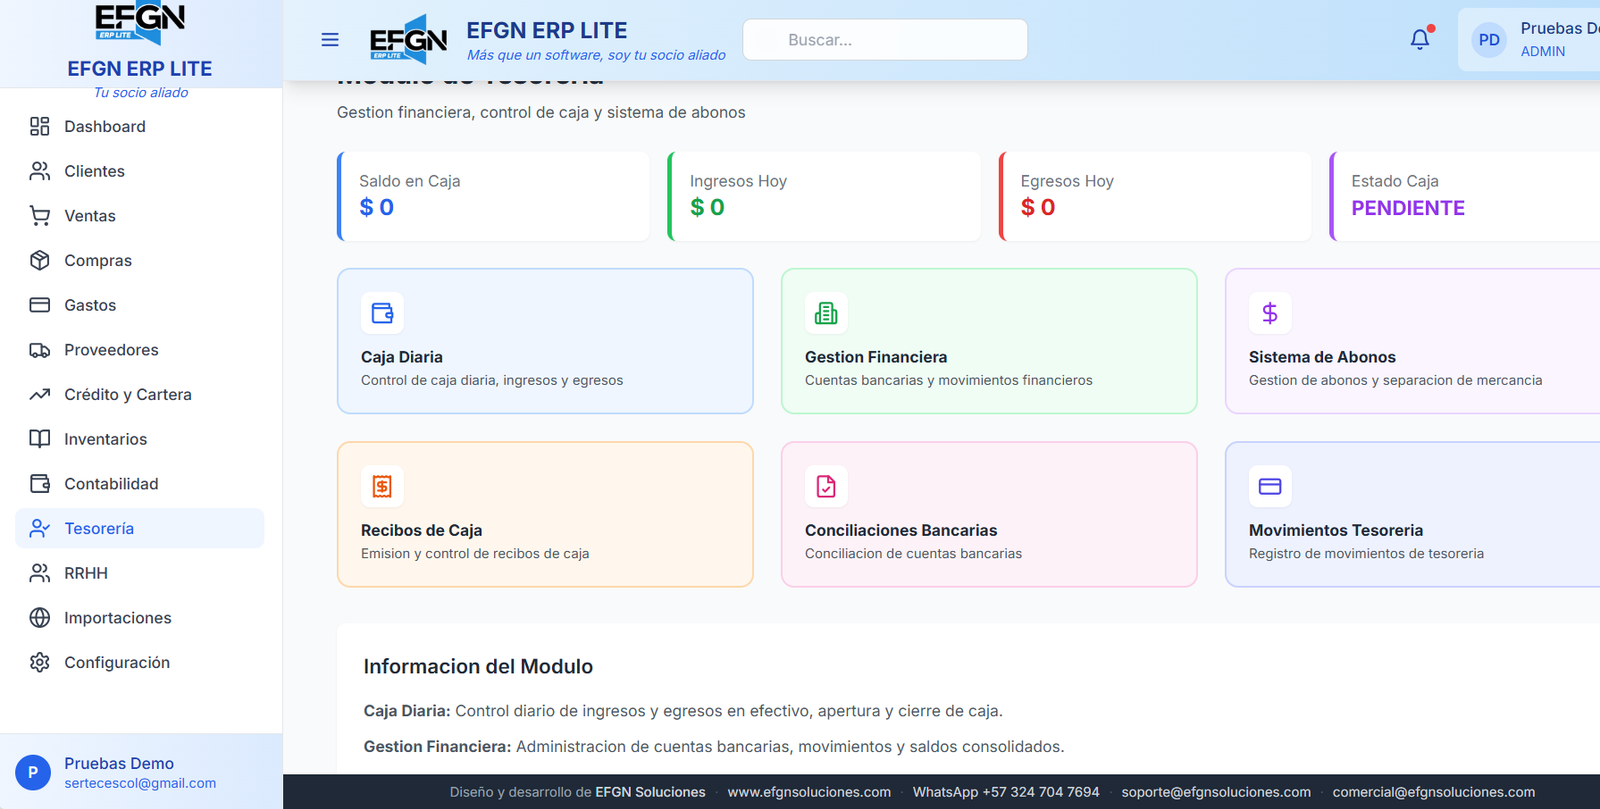The height and width of the screenshot is (809, 1600).
Task: Click the Egresos Hoy summary card
Action: [1155, 196]
